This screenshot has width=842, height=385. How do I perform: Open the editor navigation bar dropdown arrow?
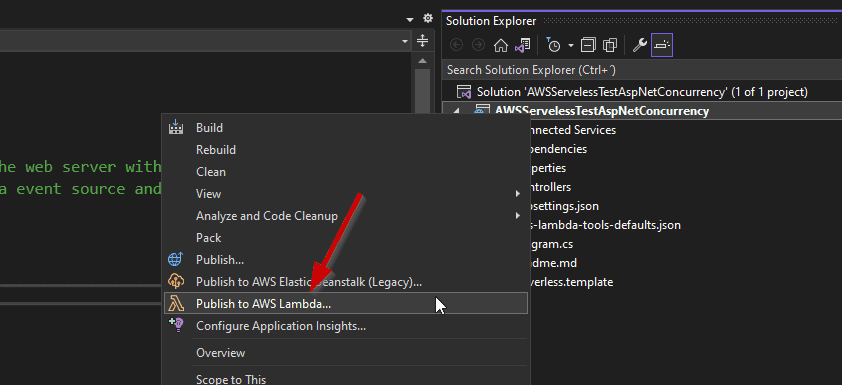tap(405, 41)
